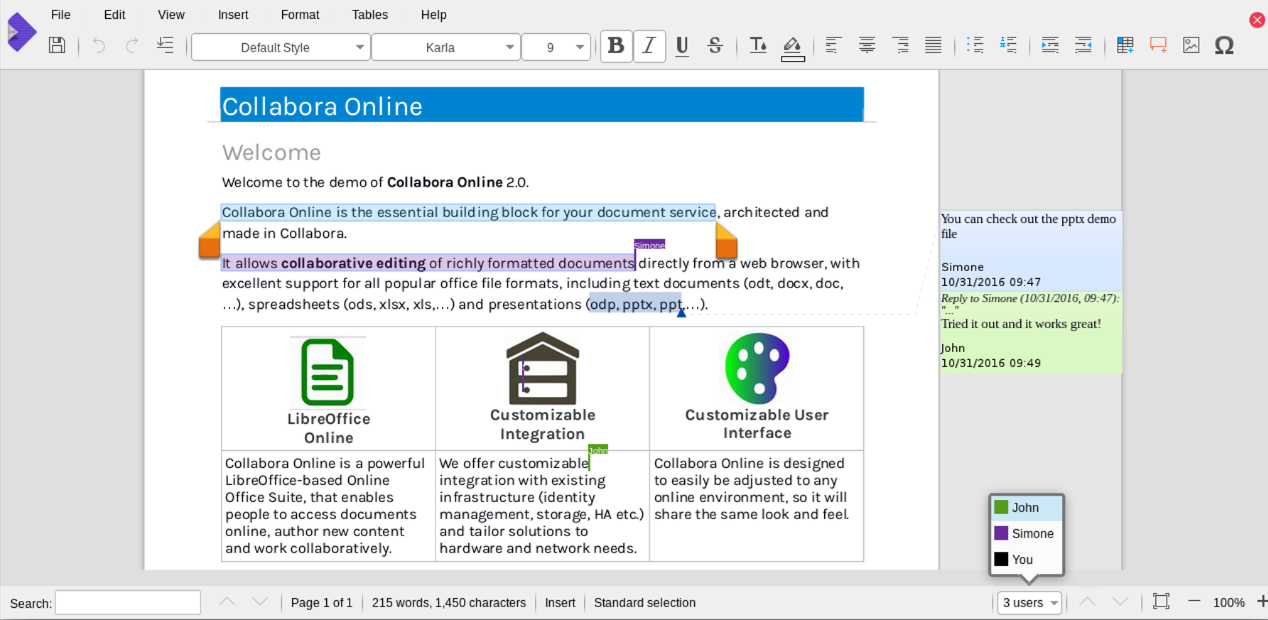Collapse the 3 users dropdown
The height and width of the screenshot is (620, 1268).
coord(1029,603)
